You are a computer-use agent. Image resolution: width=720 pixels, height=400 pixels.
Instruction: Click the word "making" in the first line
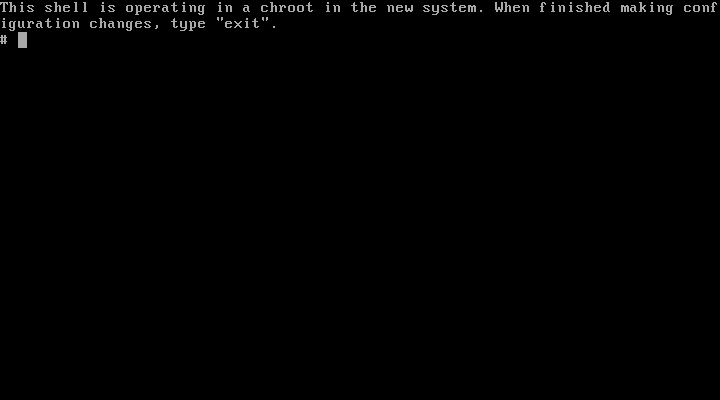(x=647, y=9)
